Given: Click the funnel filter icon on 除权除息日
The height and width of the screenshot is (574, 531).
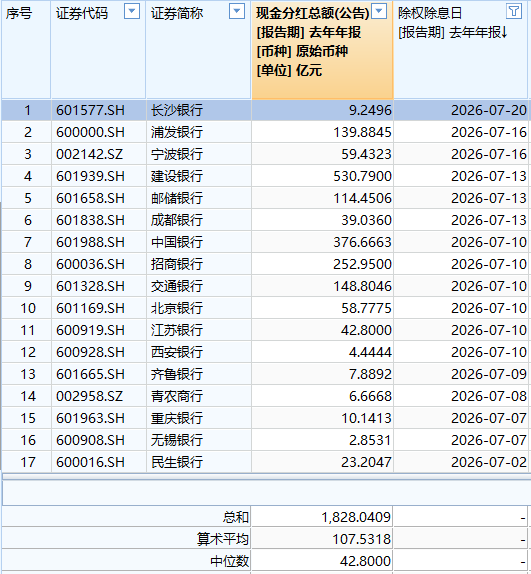Looking at the screenshot, I should (514, 12).
